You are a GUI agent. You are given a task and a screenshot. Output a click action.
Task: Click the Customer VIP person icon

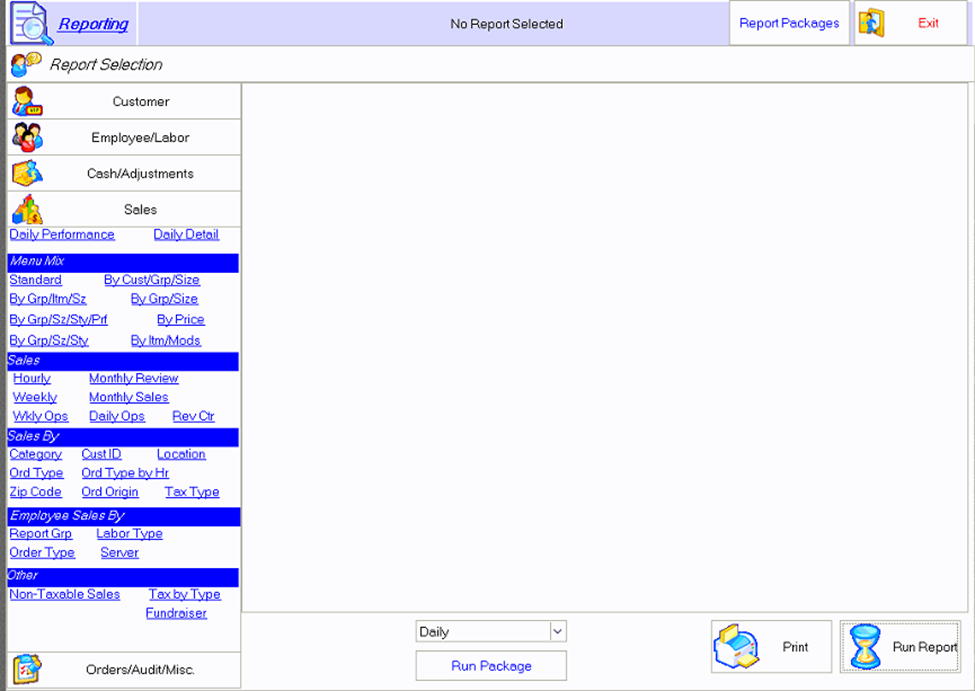point(27,101)
